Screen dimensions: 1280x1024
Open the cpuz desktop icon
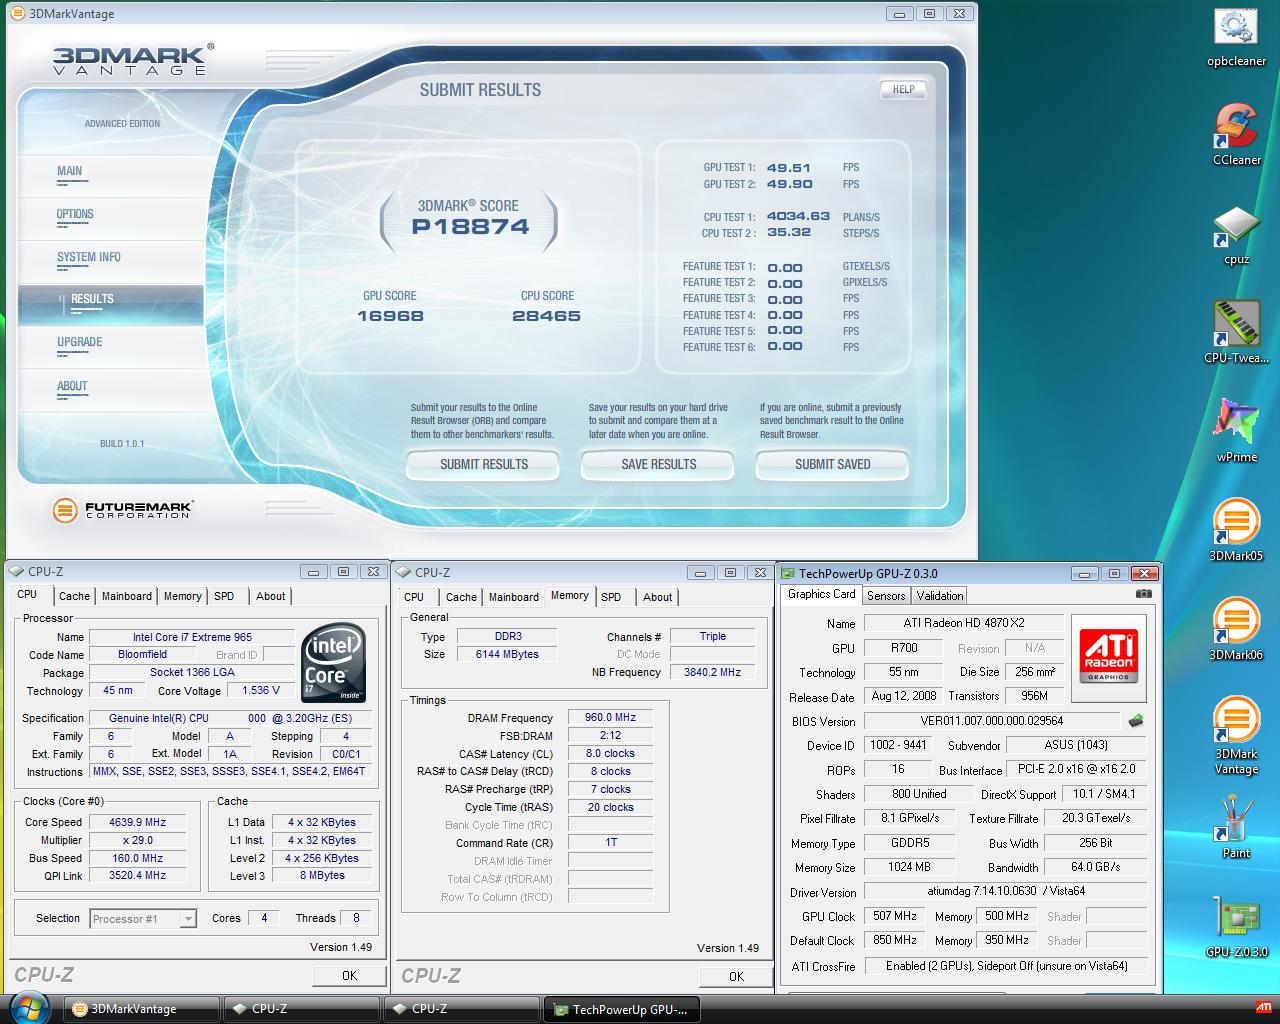[1236, 235]
